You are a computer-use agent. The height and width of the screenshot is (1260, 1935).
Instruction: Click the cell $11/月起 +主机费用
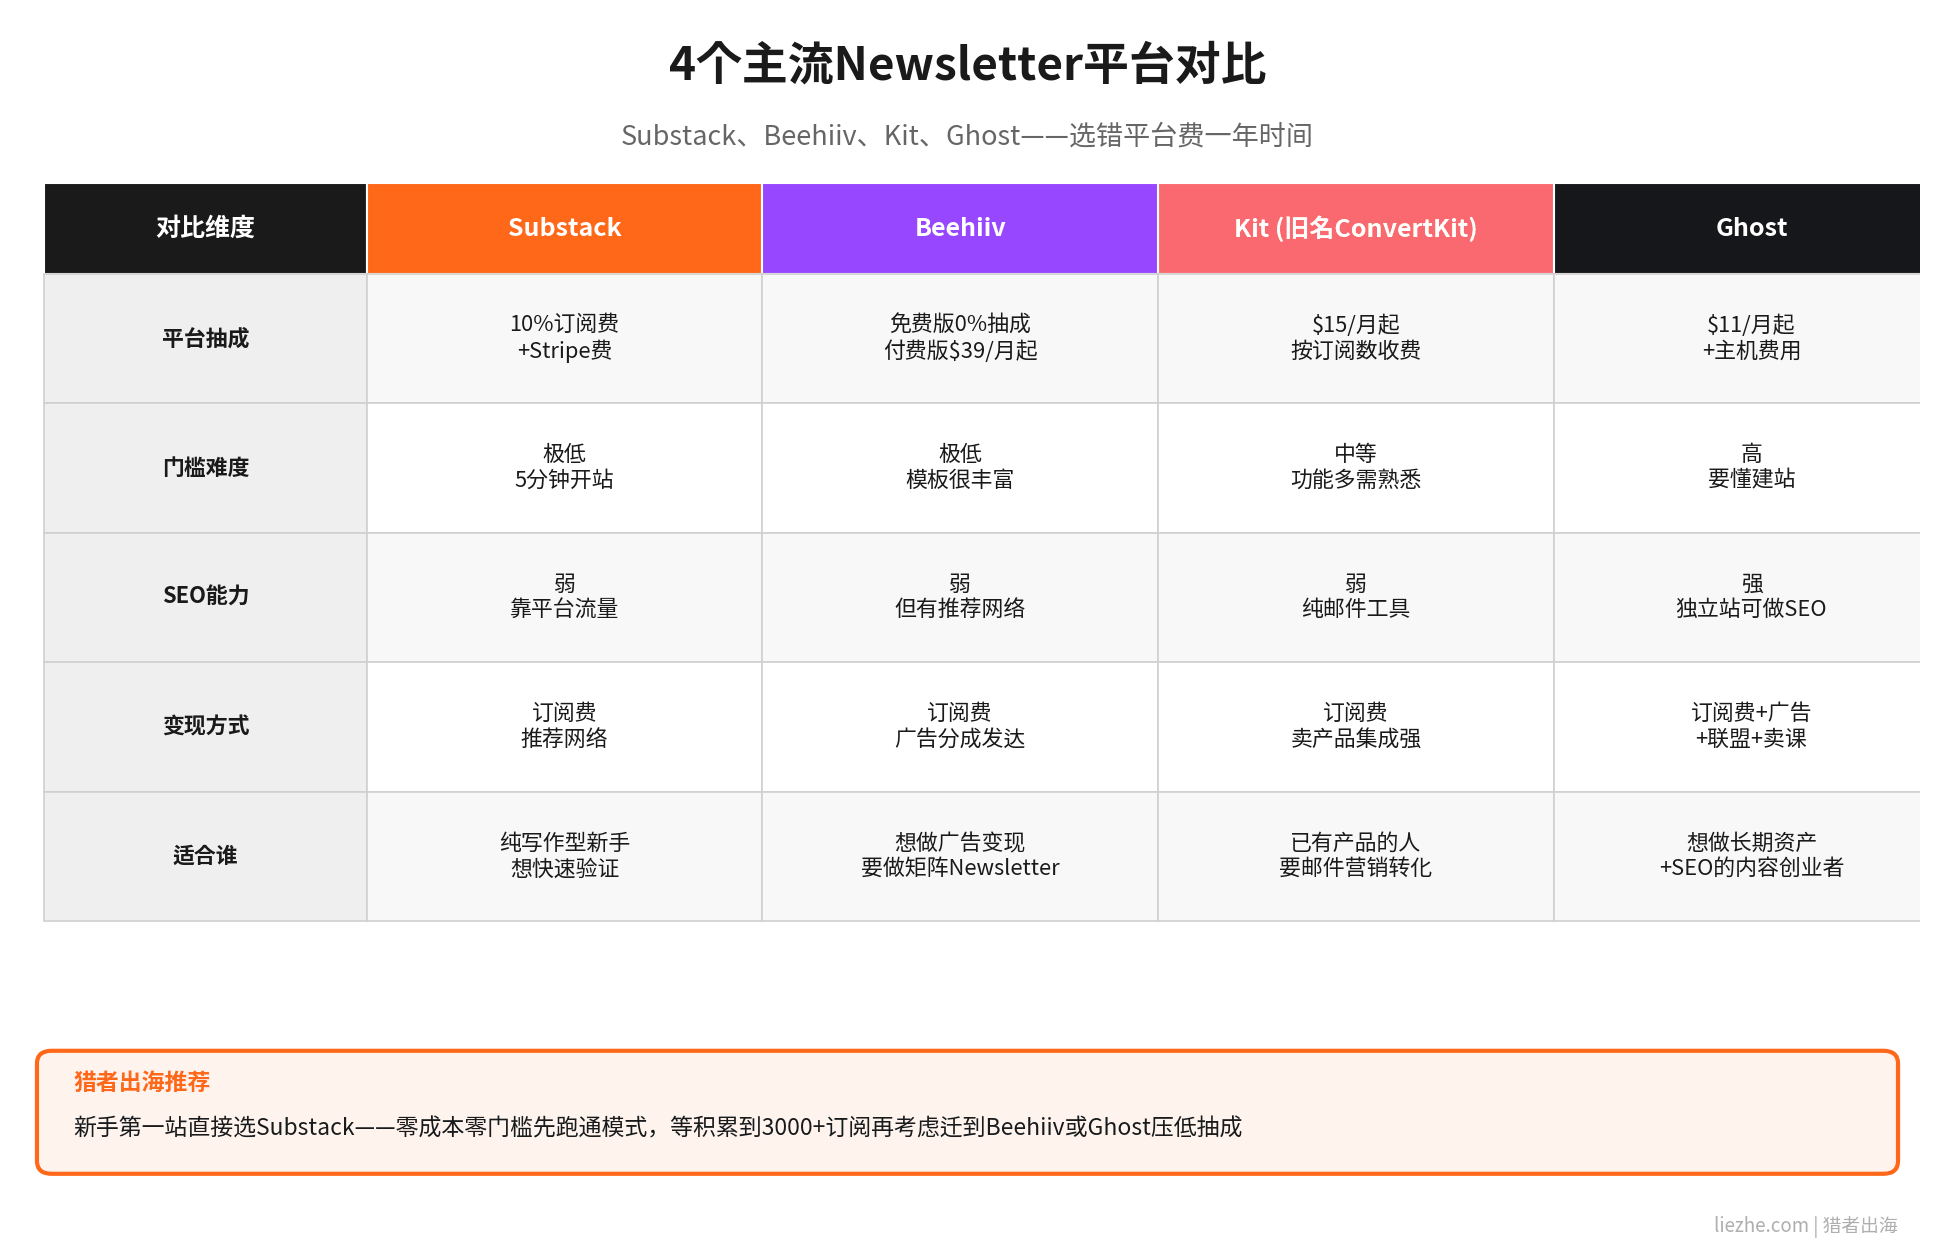pyautogui.click(x=1738, y=338)
